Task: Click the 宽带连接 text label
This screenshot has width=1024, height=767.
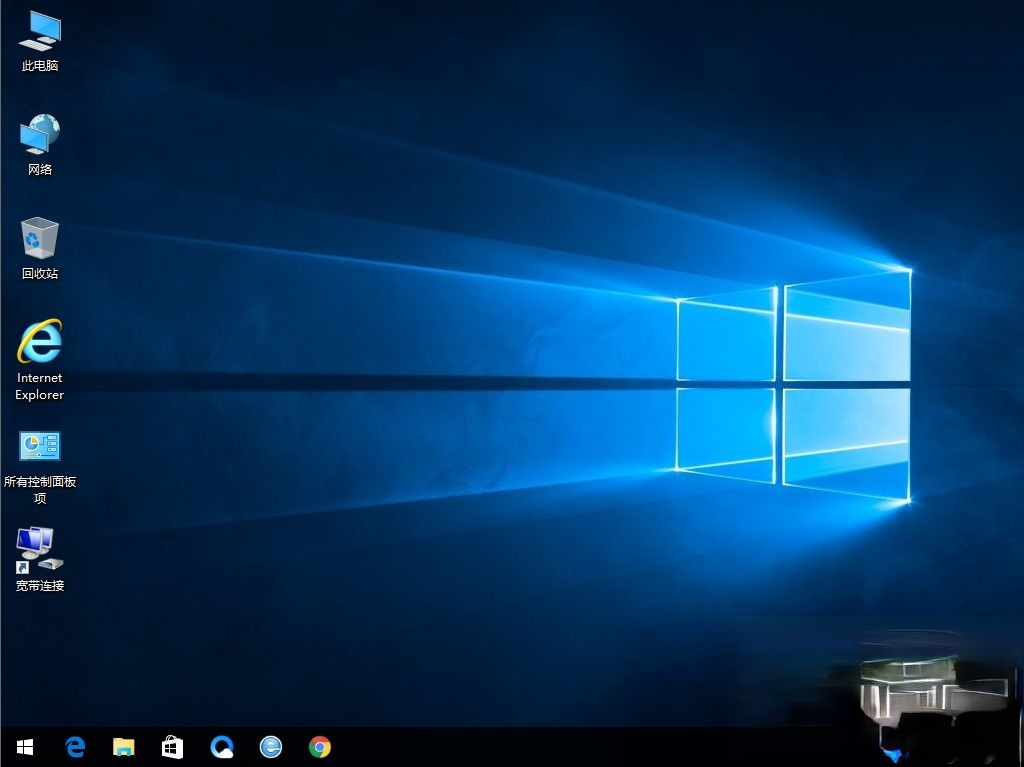Action: [x=40, y=585]
